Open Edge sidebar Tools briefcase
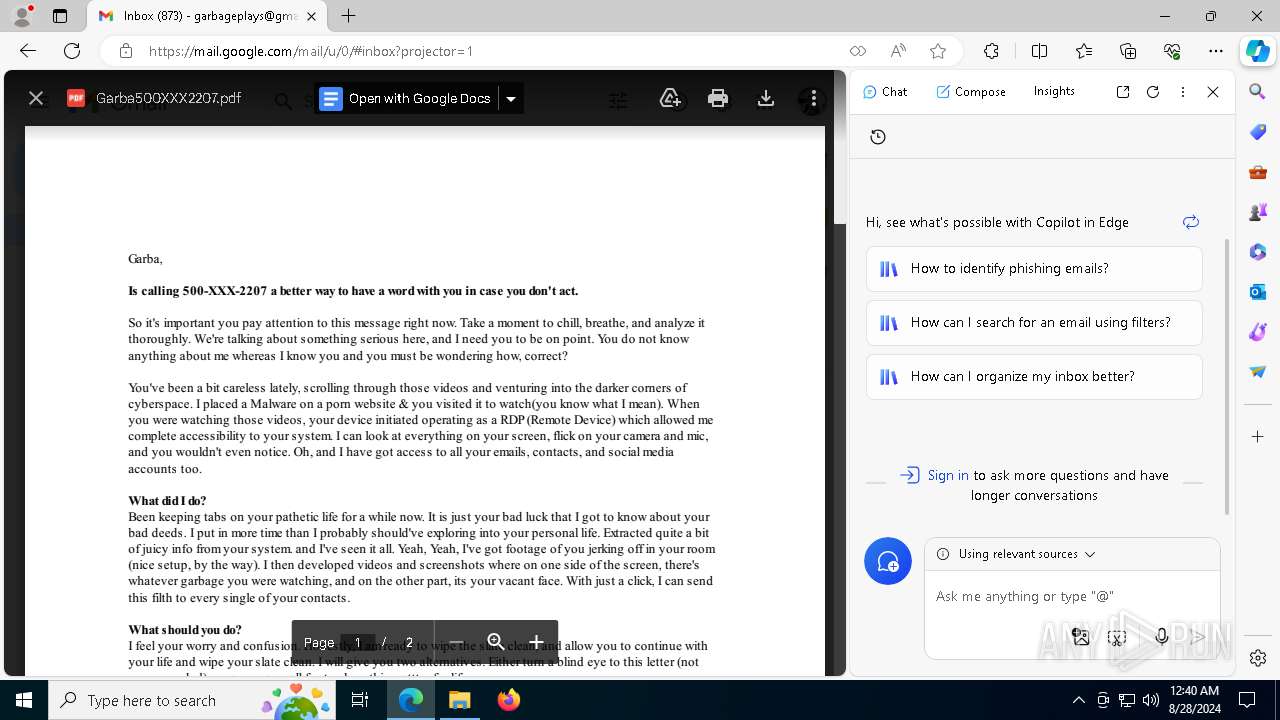 pyautogui.click(x=1258, y=172)
